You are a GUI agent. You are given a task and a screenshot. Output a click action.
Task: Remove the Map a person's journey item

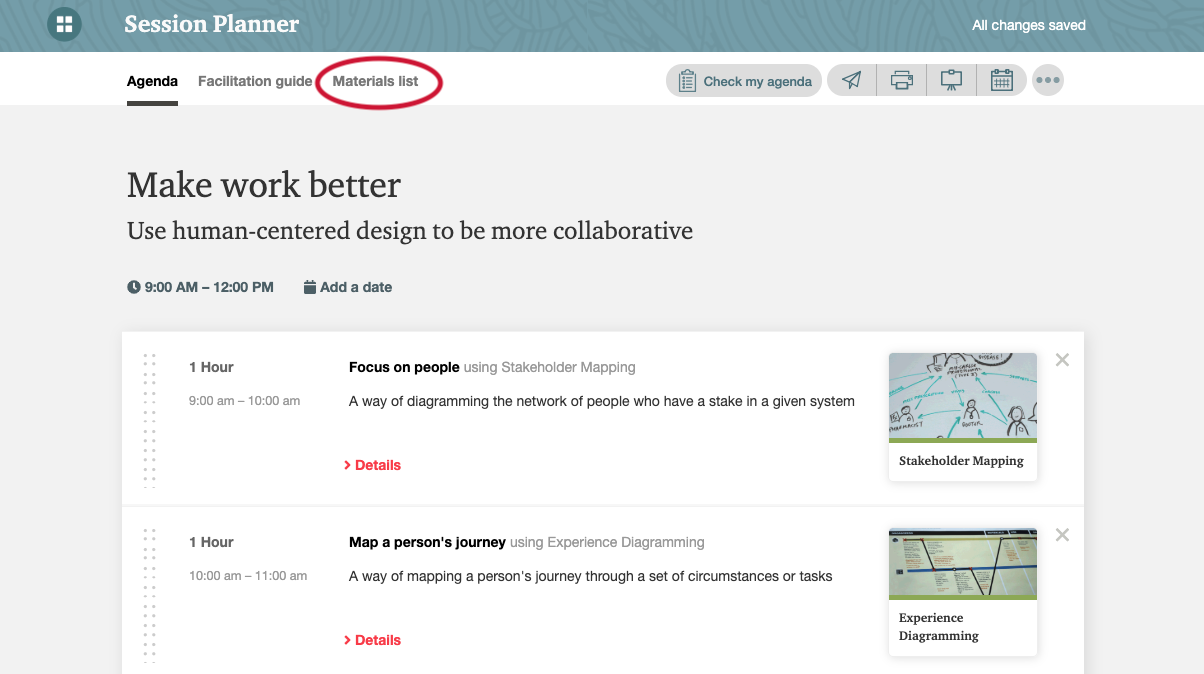1062,535
